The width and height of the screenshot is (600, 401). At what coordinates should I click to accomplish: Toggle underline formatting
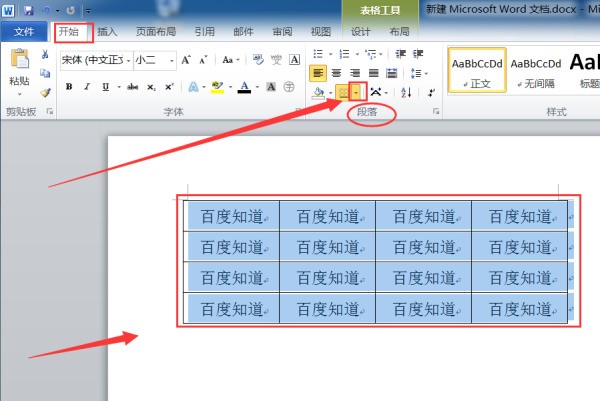pyautogui.click(x=106, y=87)
